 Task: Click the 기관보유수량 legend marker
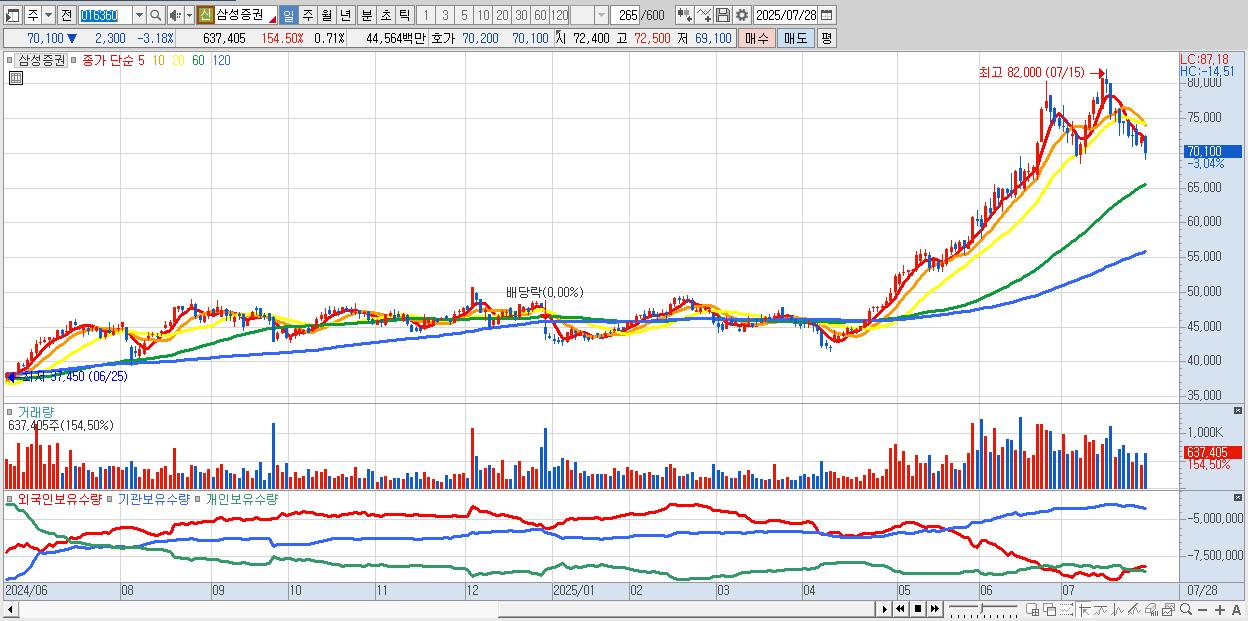(x=111, y=498)
